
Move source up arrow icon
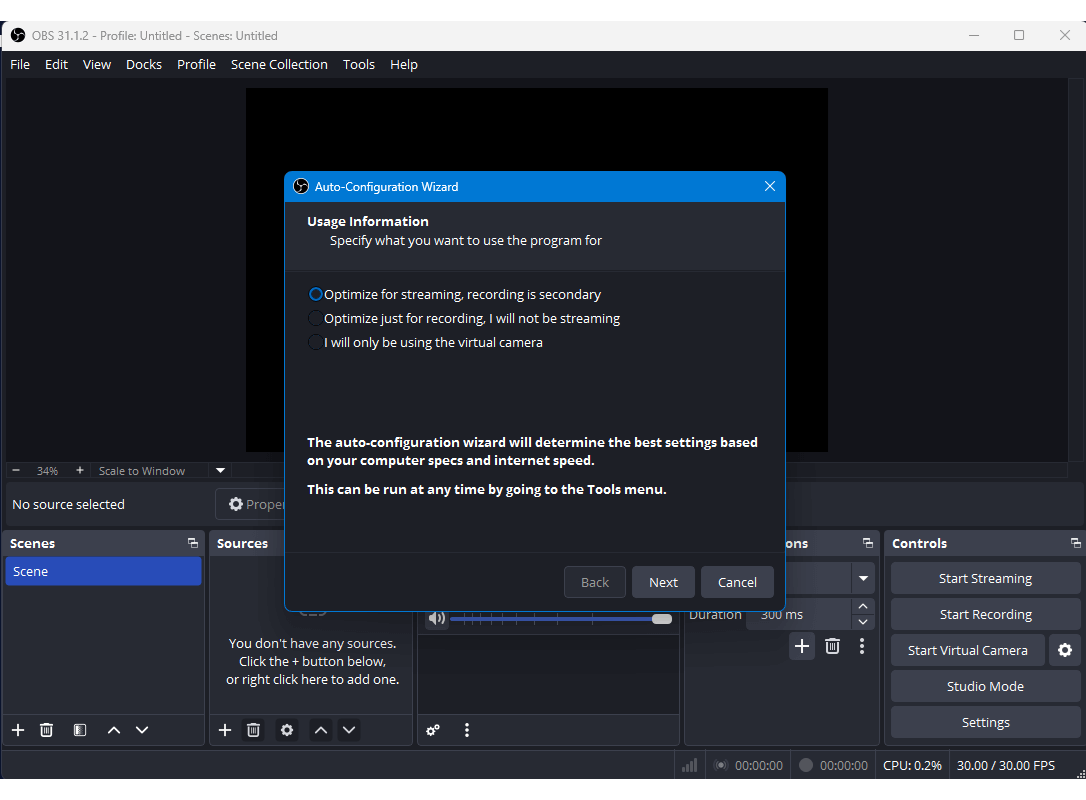click(321, 730)
